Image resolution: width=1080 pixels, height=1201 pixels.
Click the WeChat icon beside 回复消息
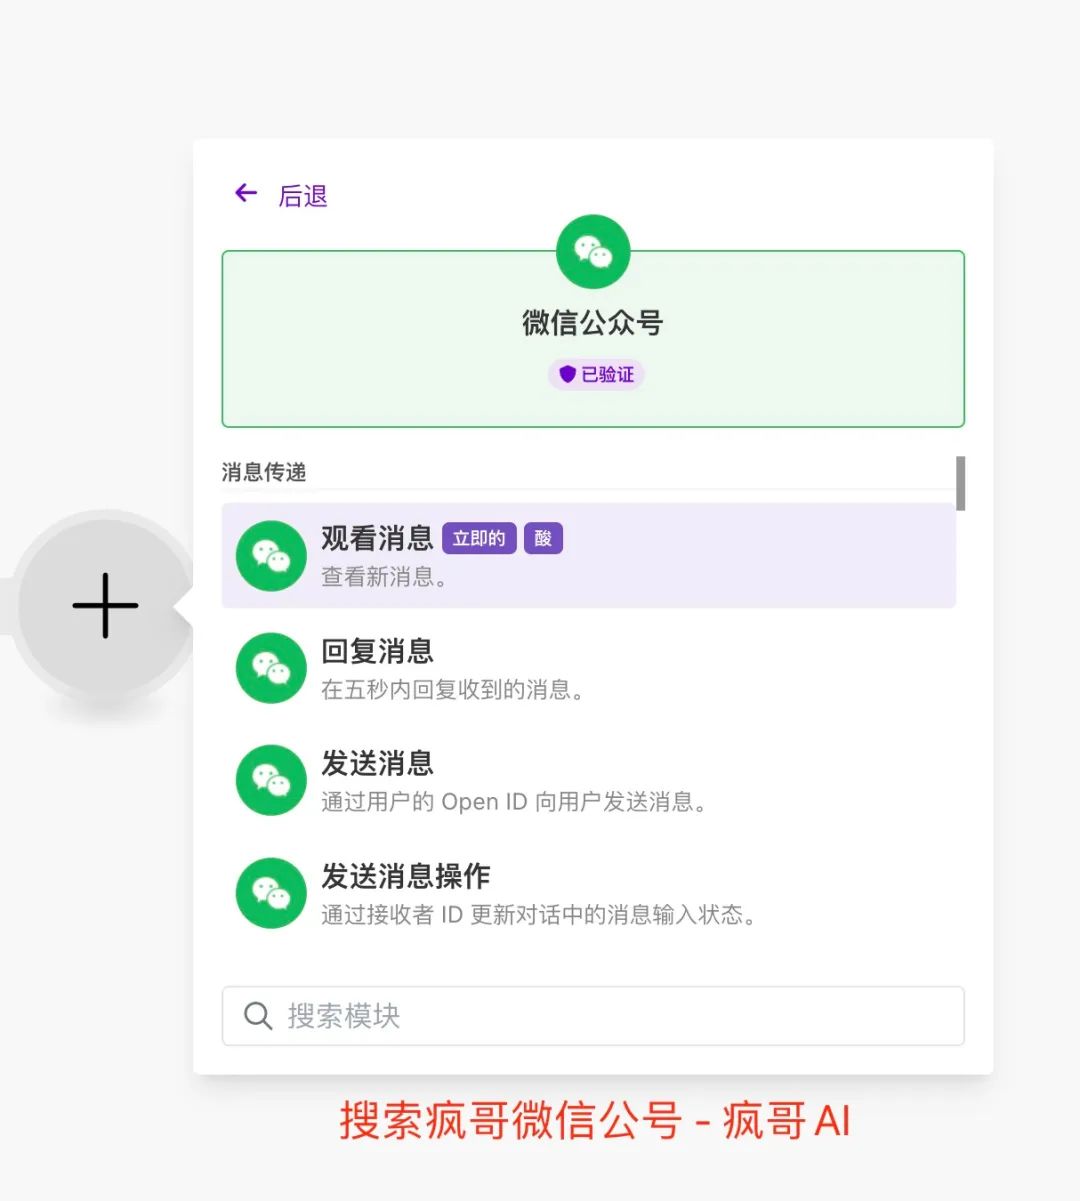click(x=271, y=668)
